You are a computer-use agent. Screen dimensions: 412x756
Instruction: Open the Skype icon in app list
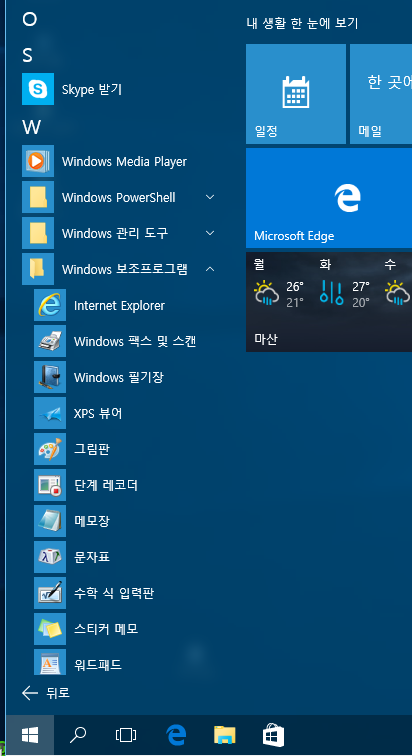tap(38, 89)
